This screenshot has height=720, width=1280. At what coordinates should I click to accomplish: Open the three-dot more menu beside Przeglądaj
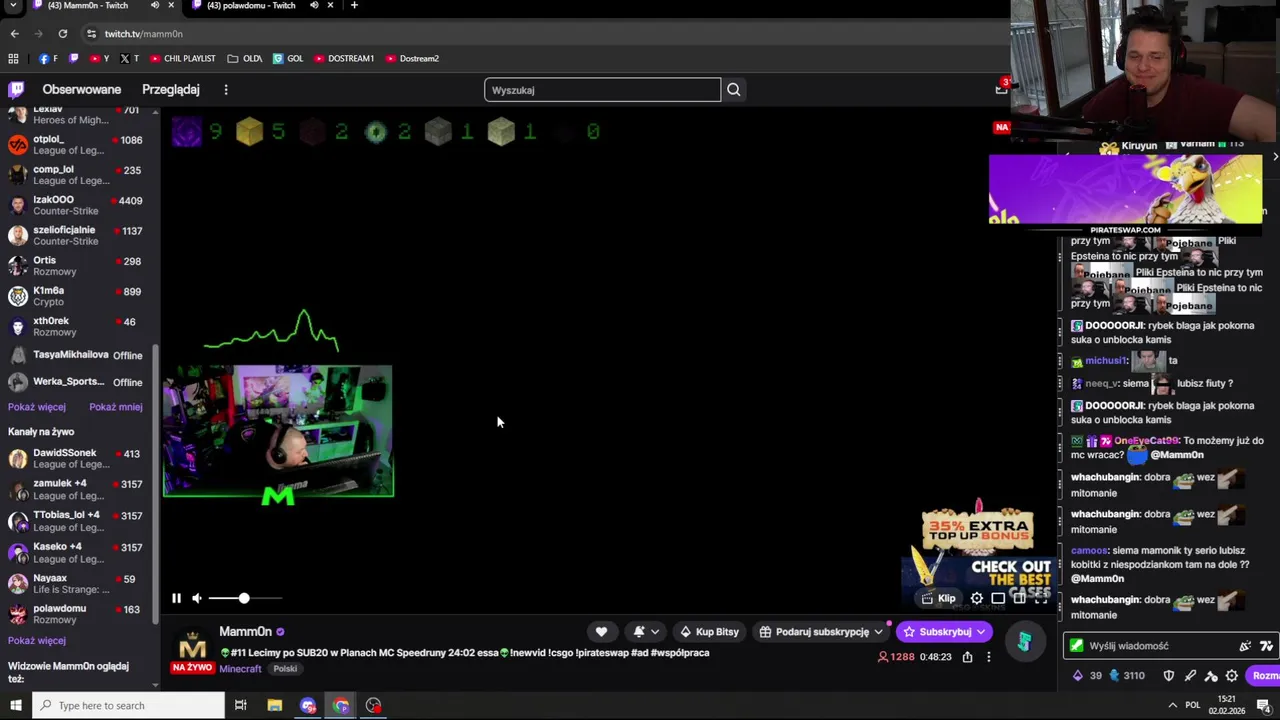pyautogui.click(x=226, y=89)
